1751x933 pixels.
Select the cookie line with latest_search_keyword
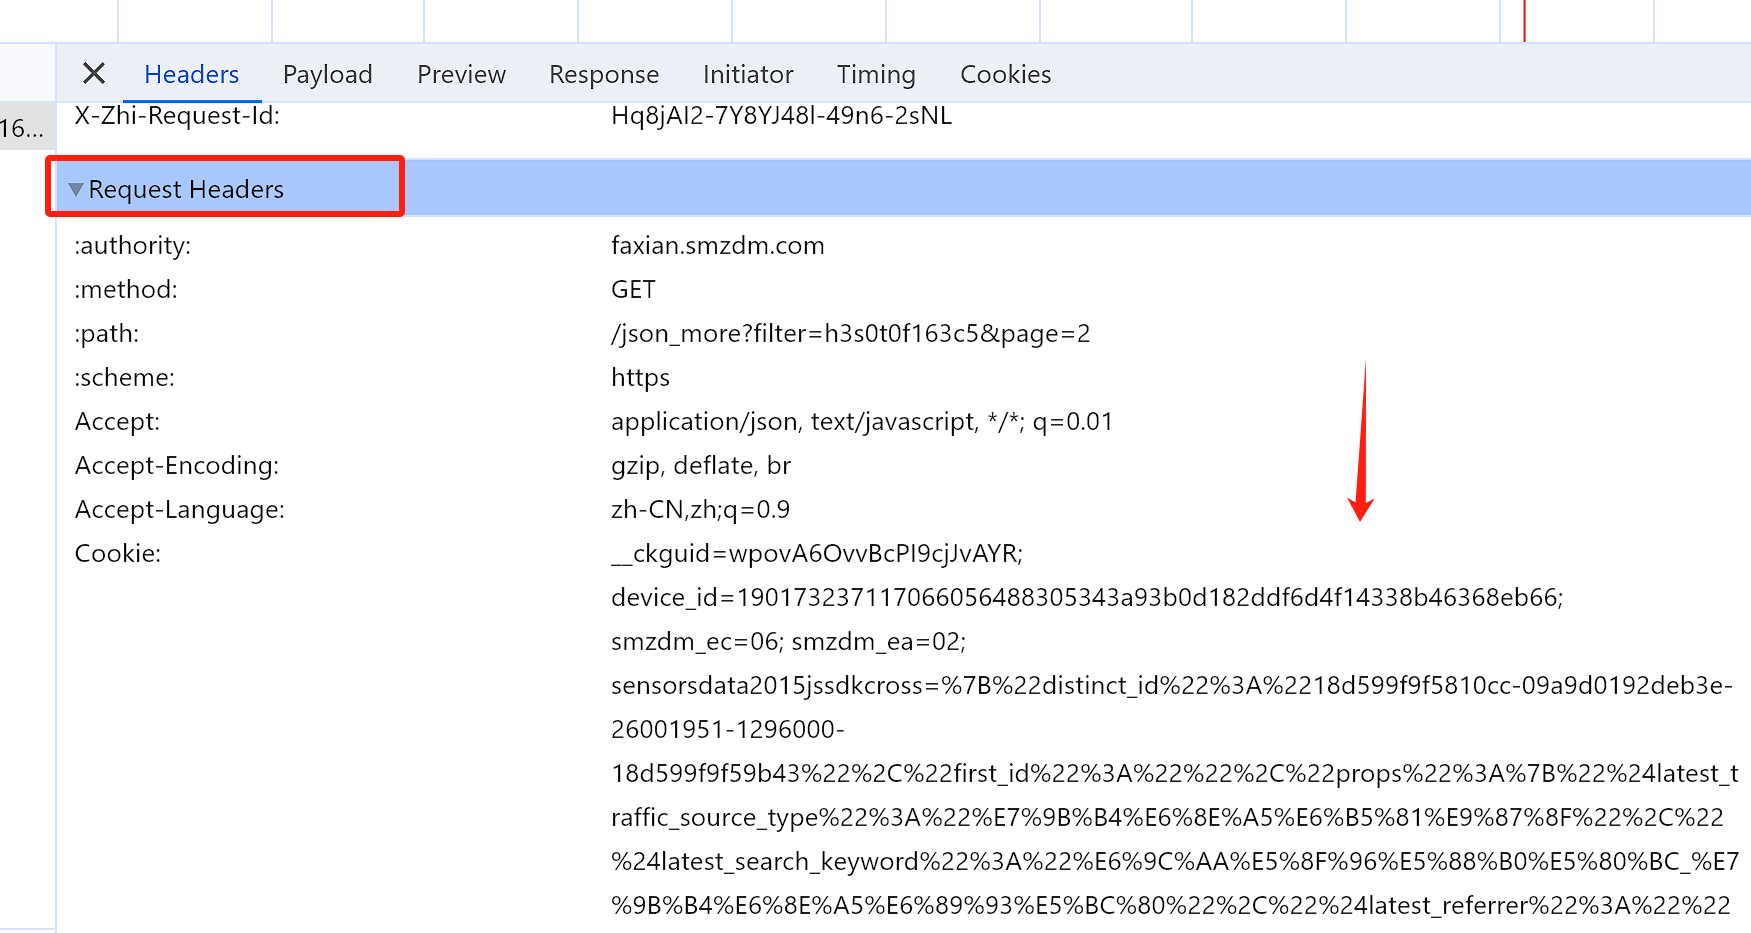[1174, 862]
